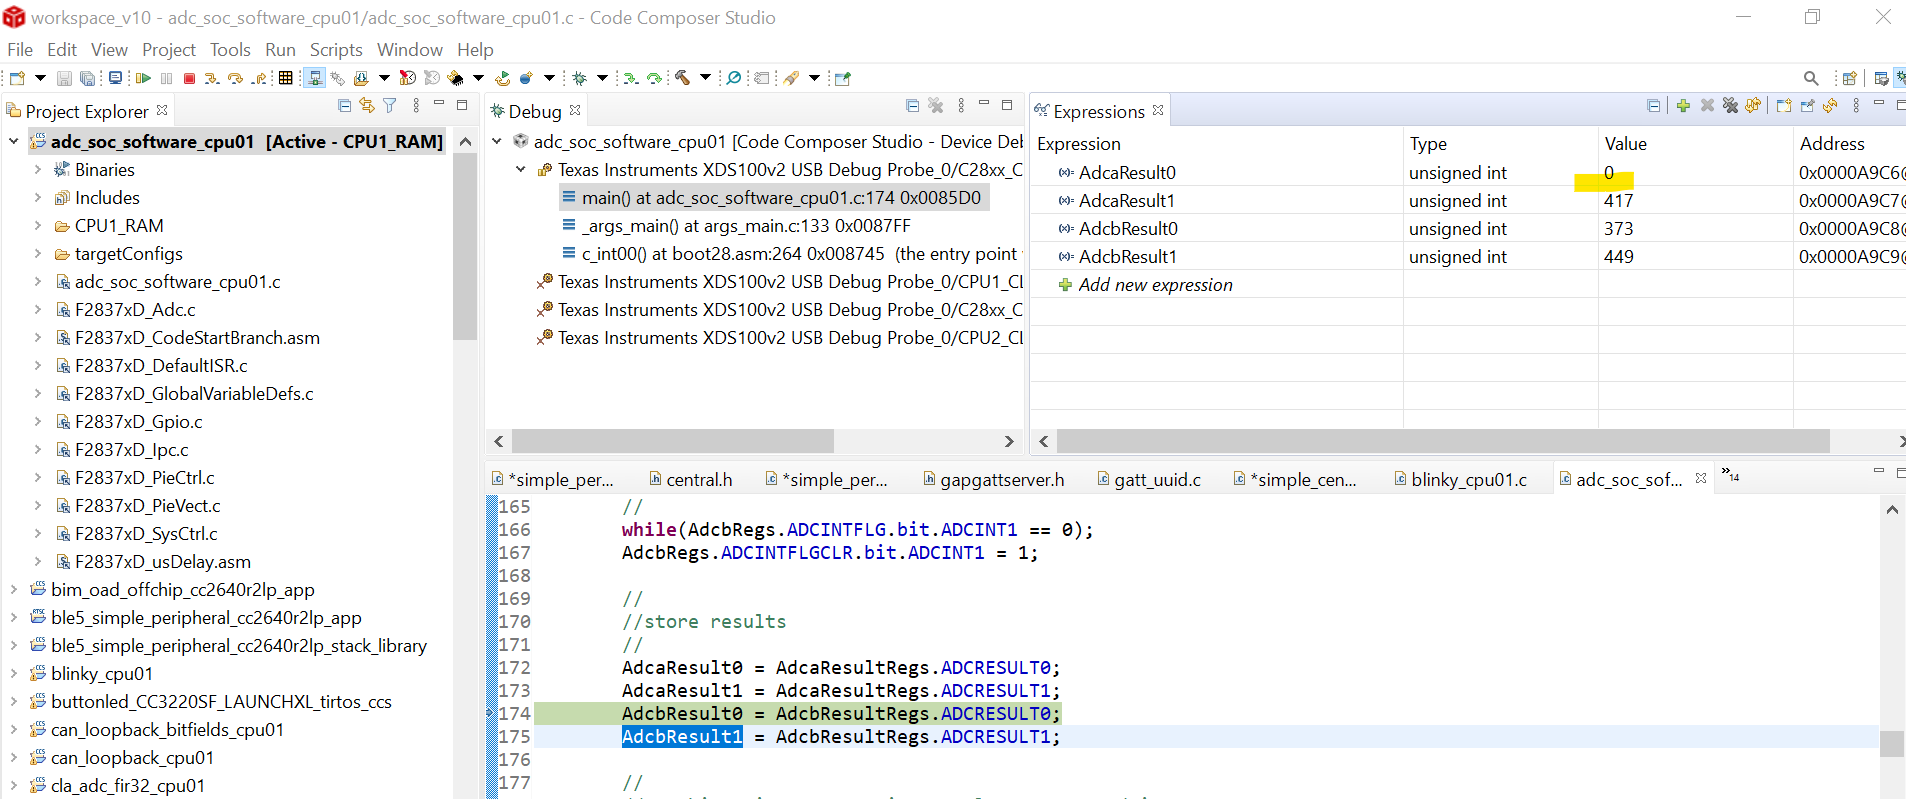Click the hammer Build icon
The image size is (1906, 799).
click(x=683, y=78)
